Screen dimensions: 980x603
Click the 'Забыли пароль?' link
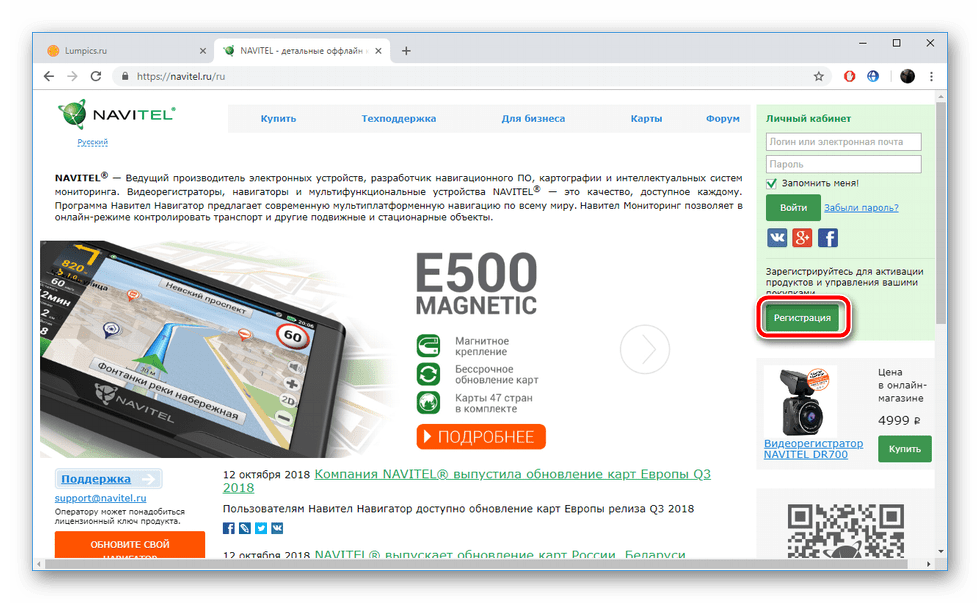(x=861, y=207)
